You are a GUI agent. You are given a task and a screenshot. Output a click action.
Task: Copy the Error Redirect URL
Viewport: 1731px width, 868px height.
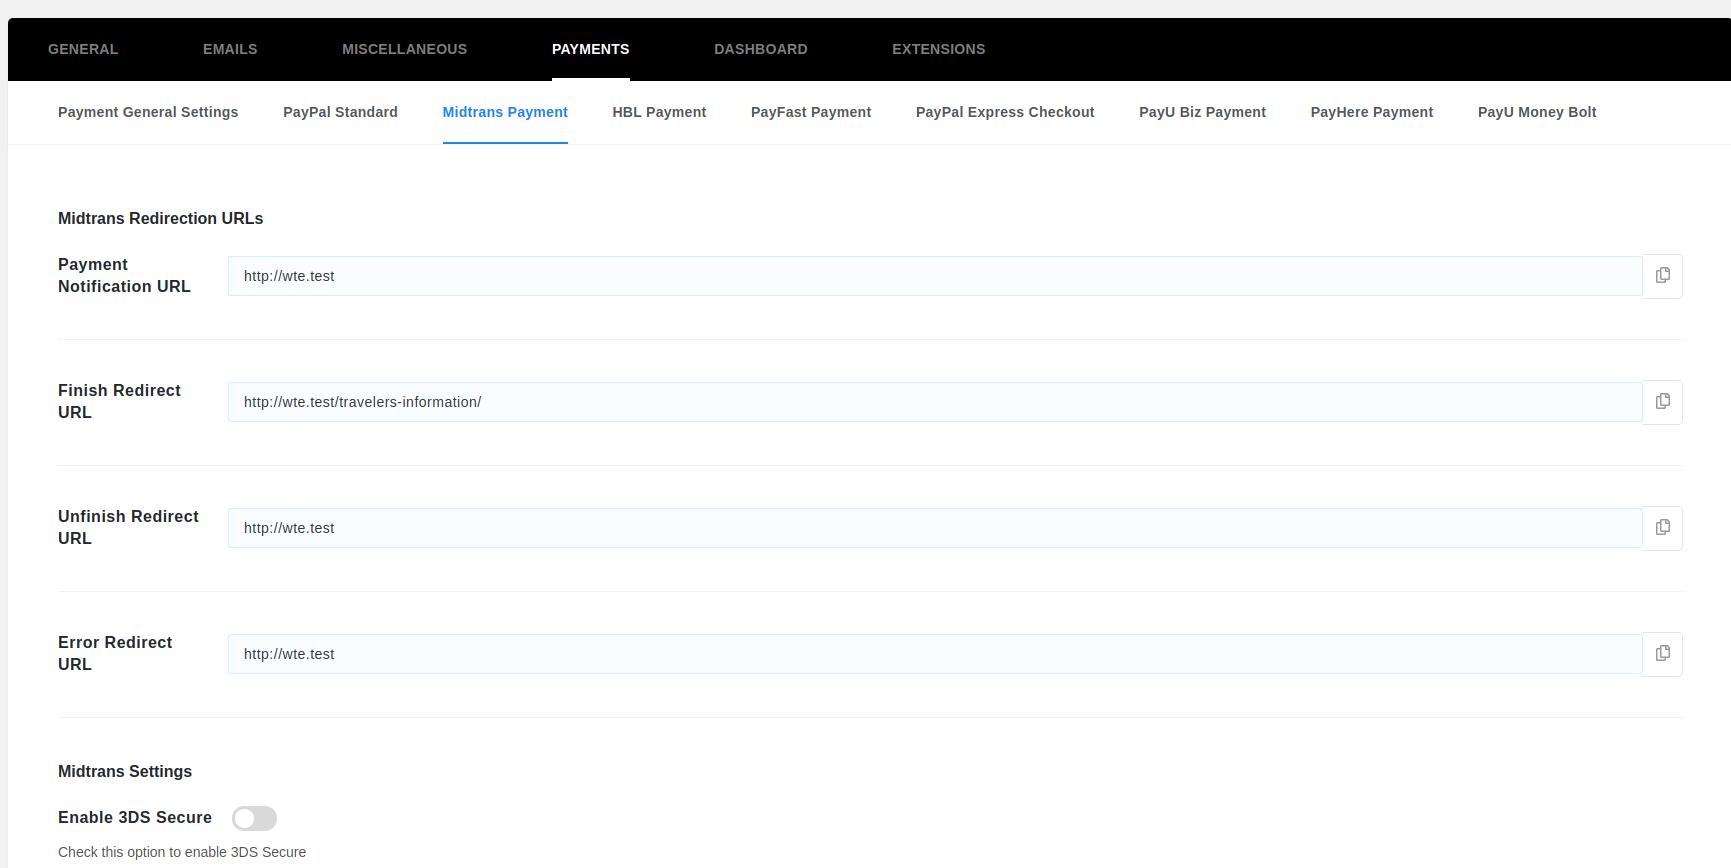[x=1662, y=654]
